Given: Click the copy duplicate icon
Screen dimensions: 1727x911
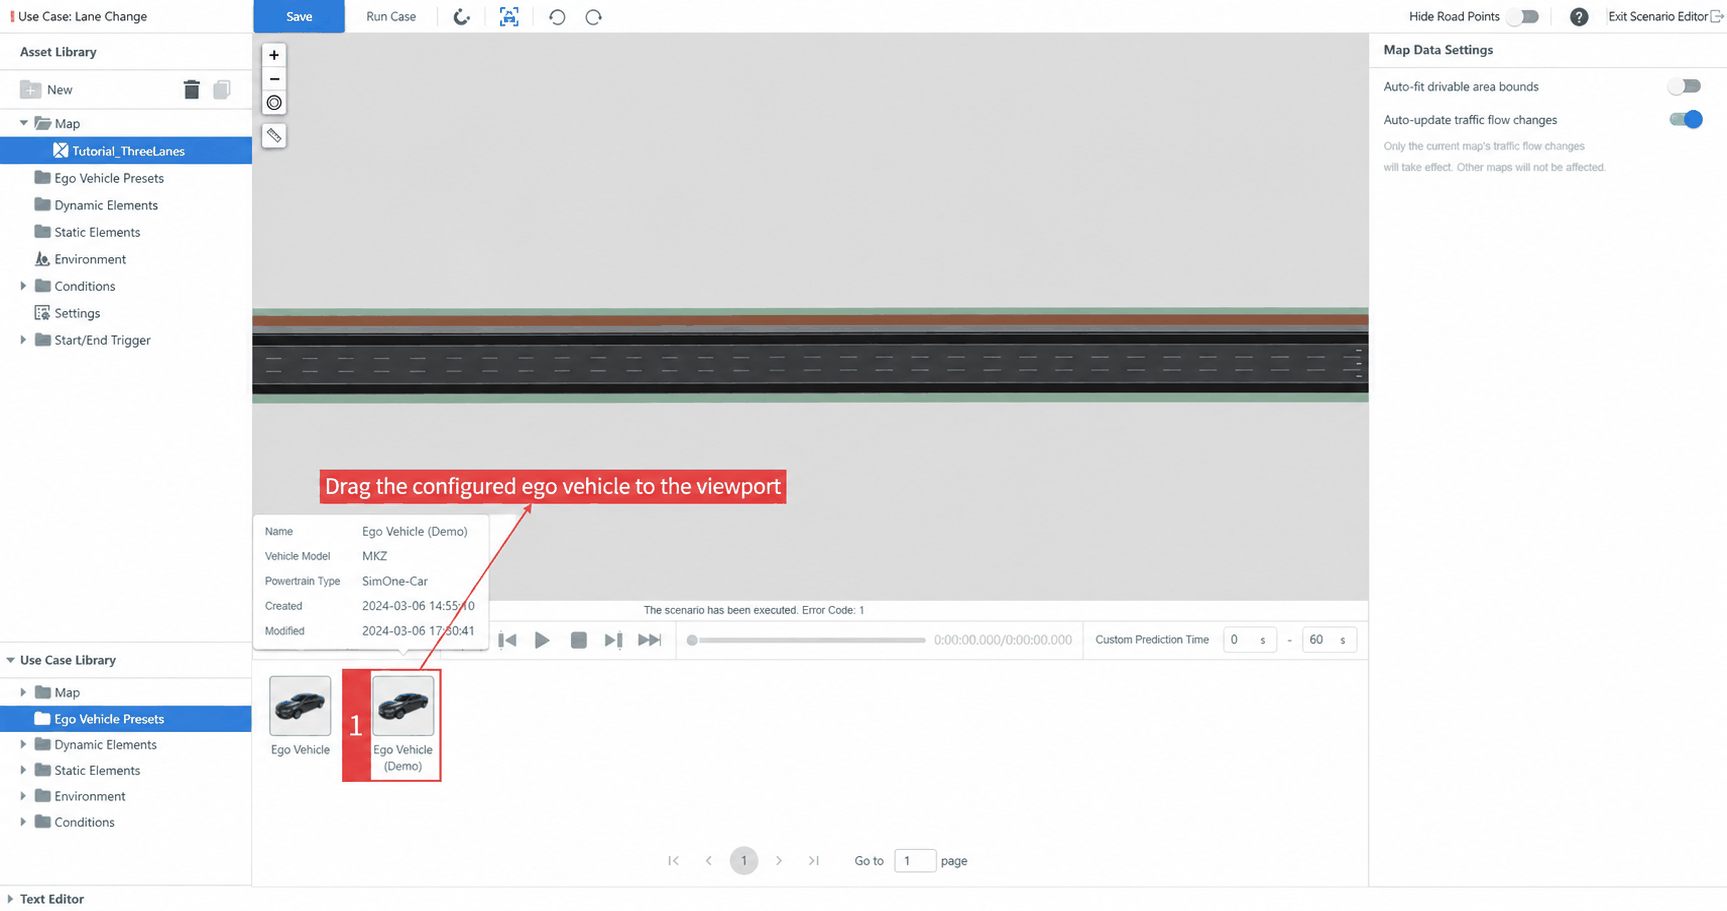Looking at the screenshot, I should click(222, 90).
